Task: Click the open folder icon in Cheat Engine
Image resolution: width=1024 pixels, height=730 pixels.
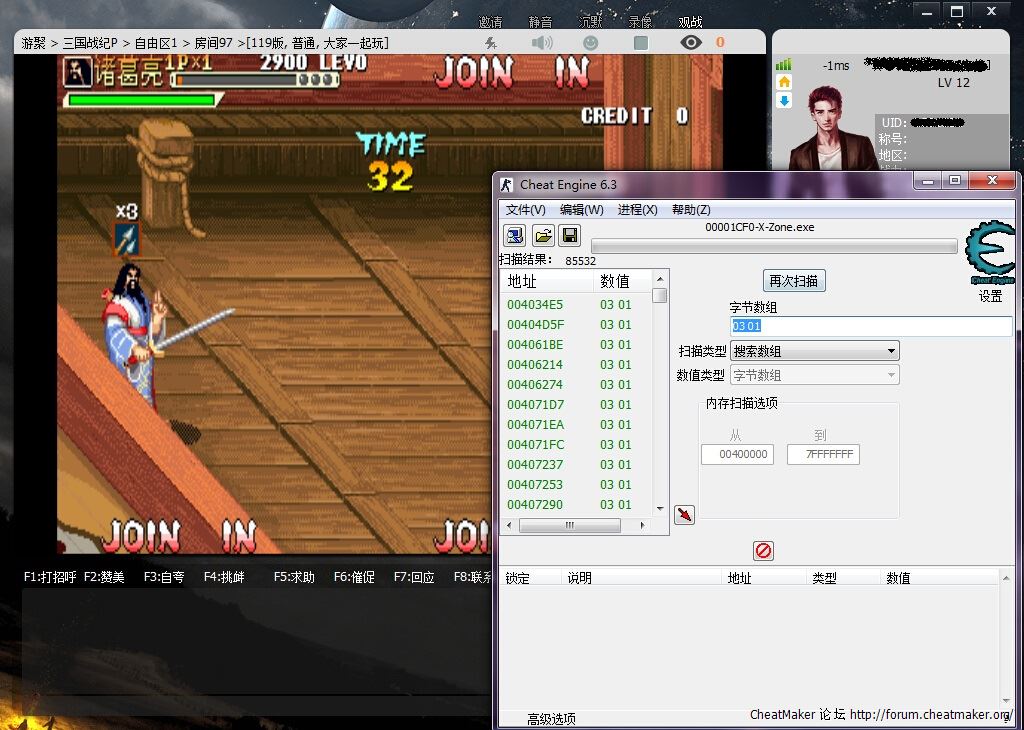Action: (542, 236)
